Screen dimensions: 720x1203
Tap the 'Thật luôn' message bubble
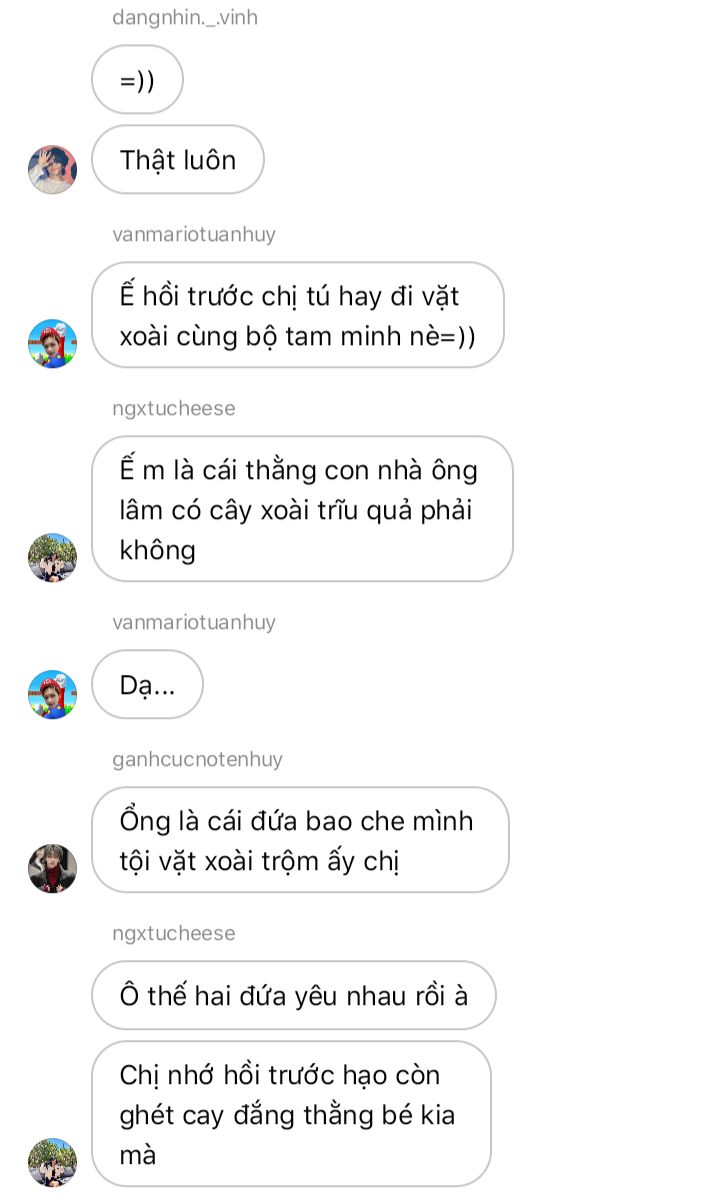coord(178,159)
